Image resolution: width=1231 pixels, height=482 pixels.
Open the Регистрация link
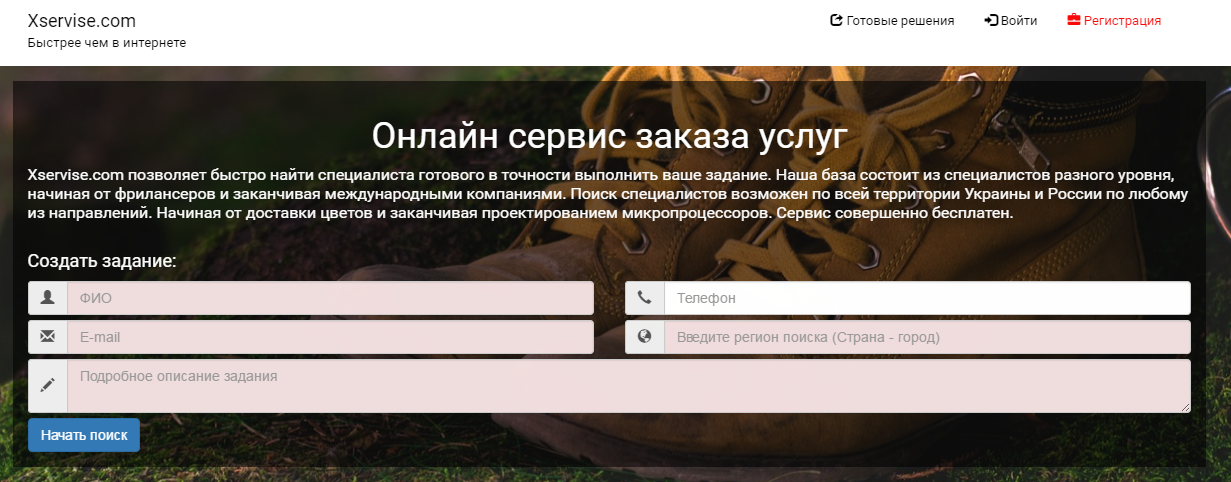click(1114, 20)
